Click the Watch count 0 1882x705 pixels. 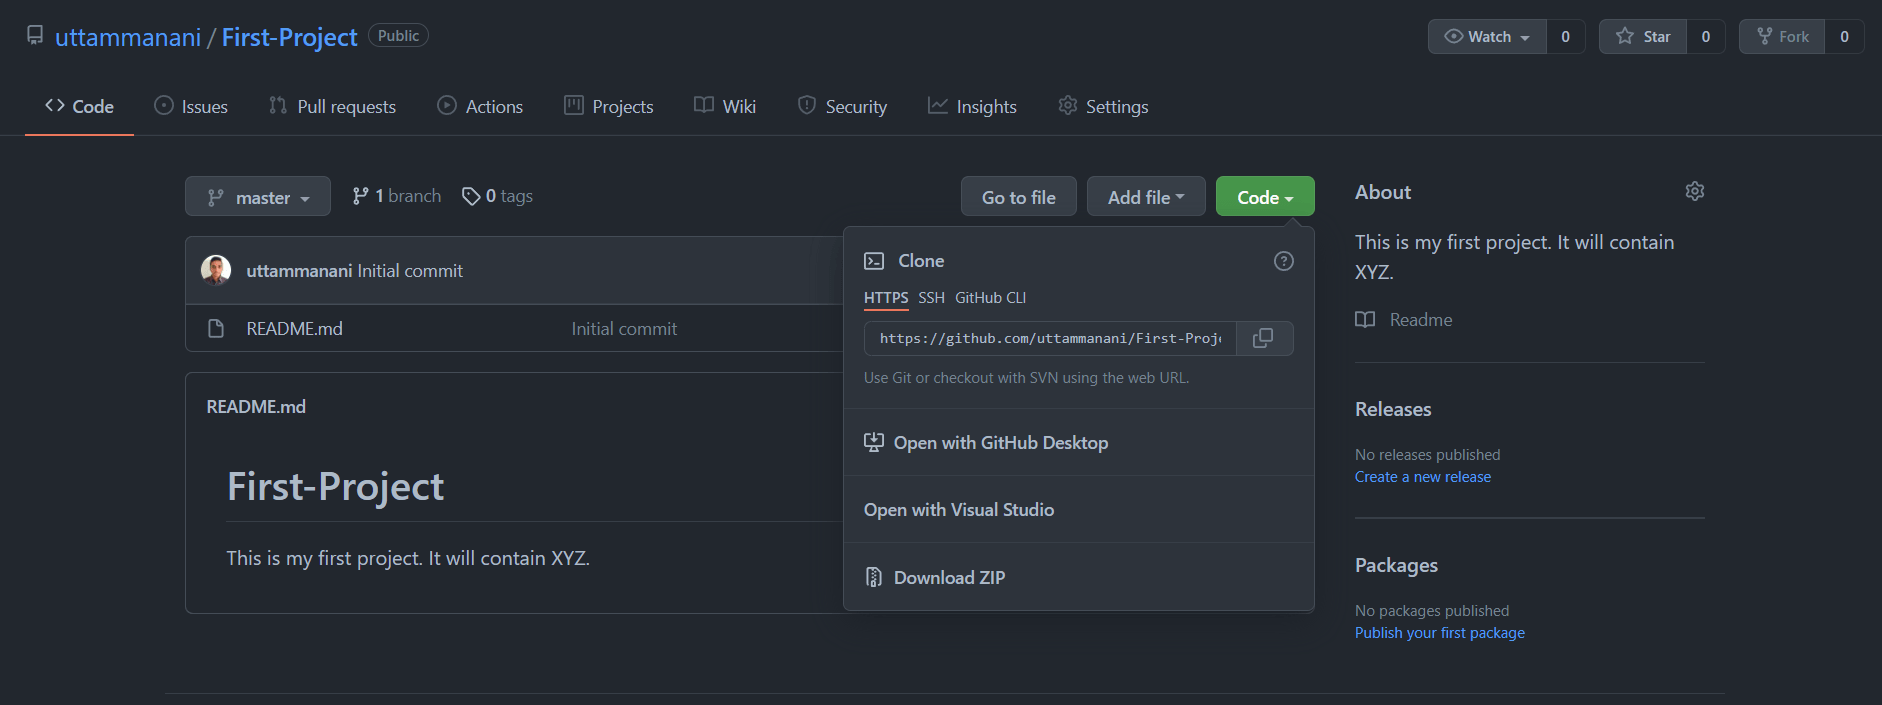[x=1566, y=37]
